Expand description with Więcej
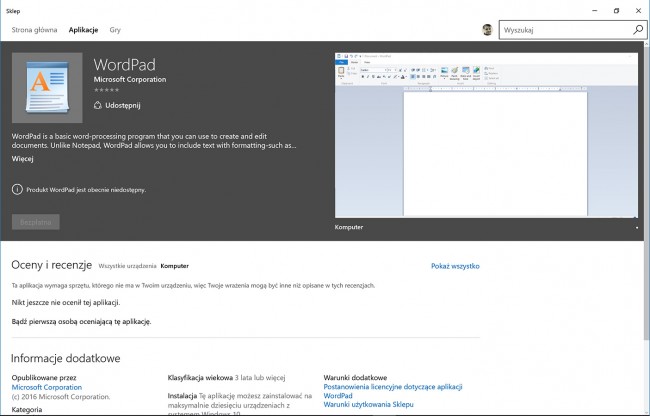Screen dimensions: 650x416 click(x=22, y=159)
